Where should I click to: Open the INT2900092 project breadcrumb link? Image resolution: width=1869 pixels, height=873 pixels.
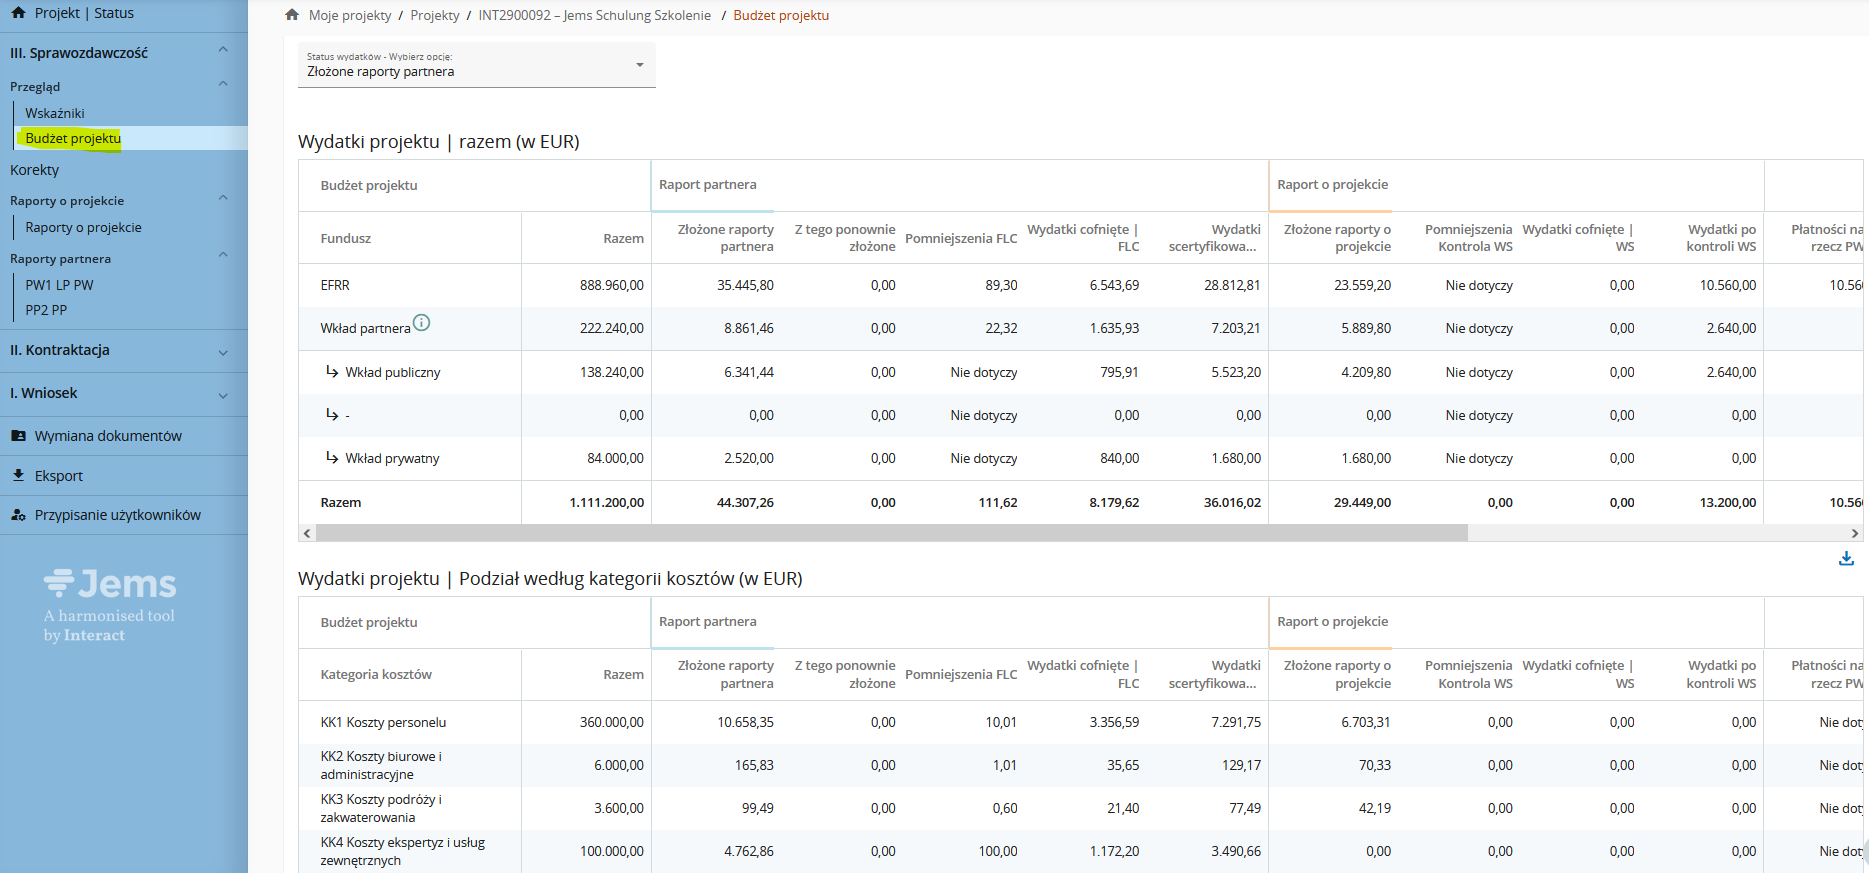tap(594, 15)
